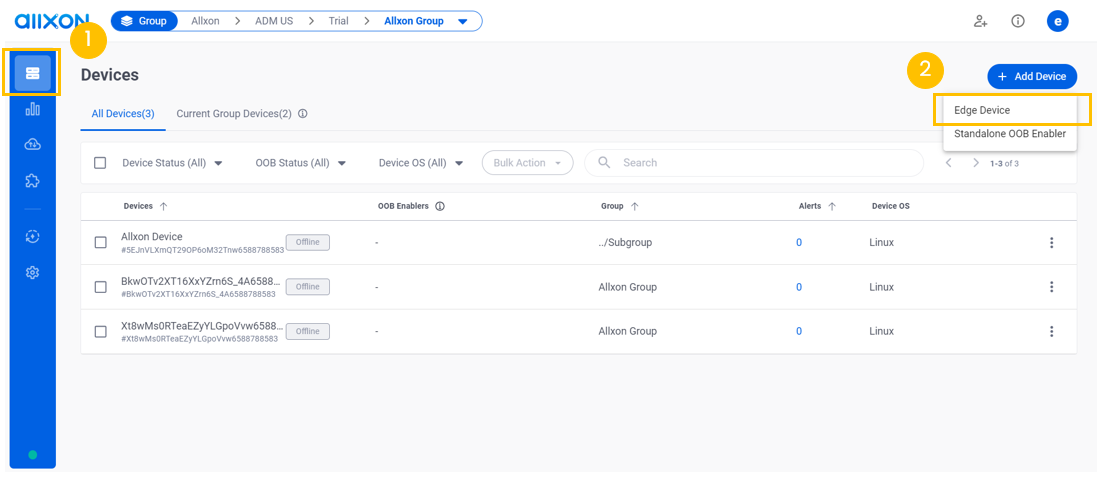Click Allxon Group in the breadcrumb
Image resolution: width=1097 pixels, height=477 pixels.
[x=413, y=21]
